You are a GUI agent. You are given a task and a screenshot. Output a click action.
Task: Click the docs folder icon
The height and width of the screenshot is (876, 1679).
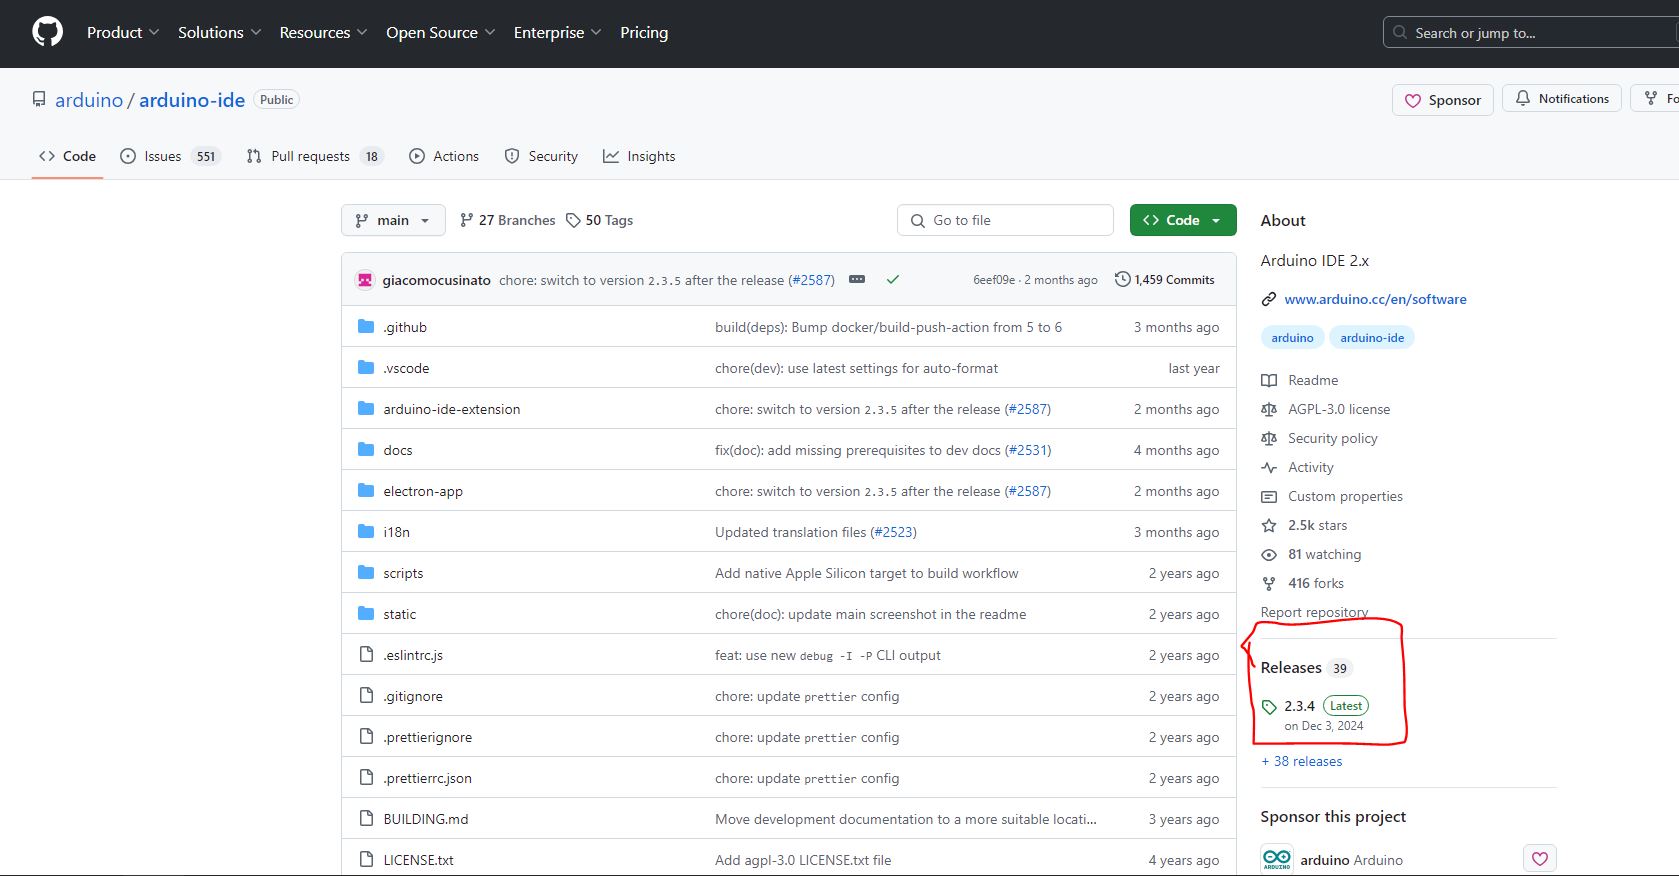366,450
